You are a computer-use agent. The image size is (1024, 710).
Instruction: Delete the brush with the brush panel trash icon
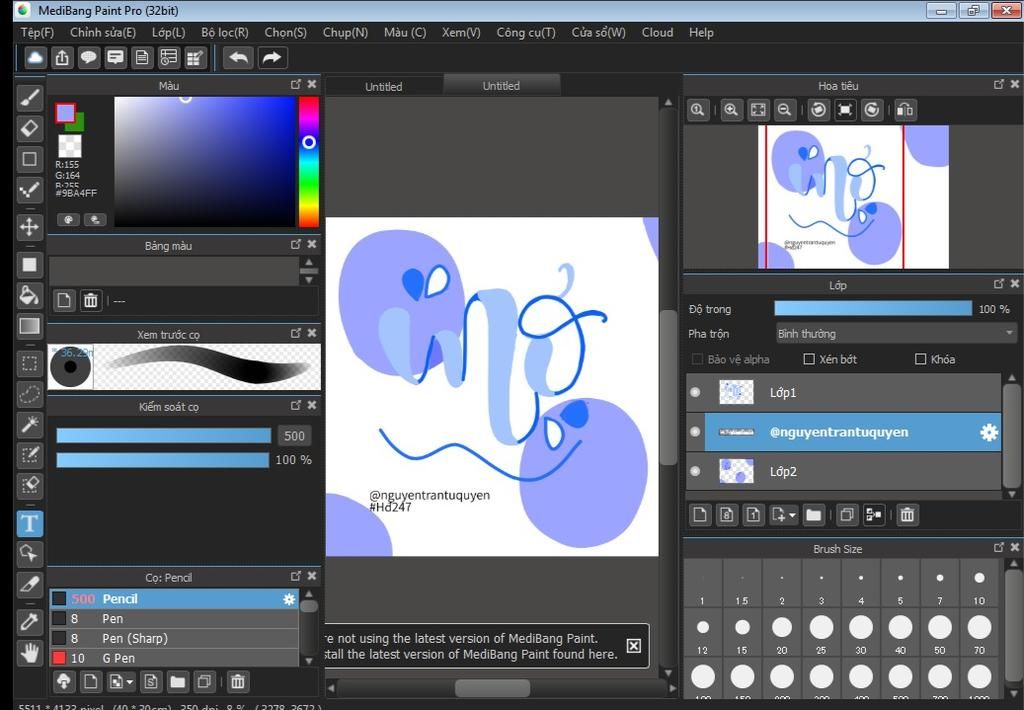click(238, 682)
